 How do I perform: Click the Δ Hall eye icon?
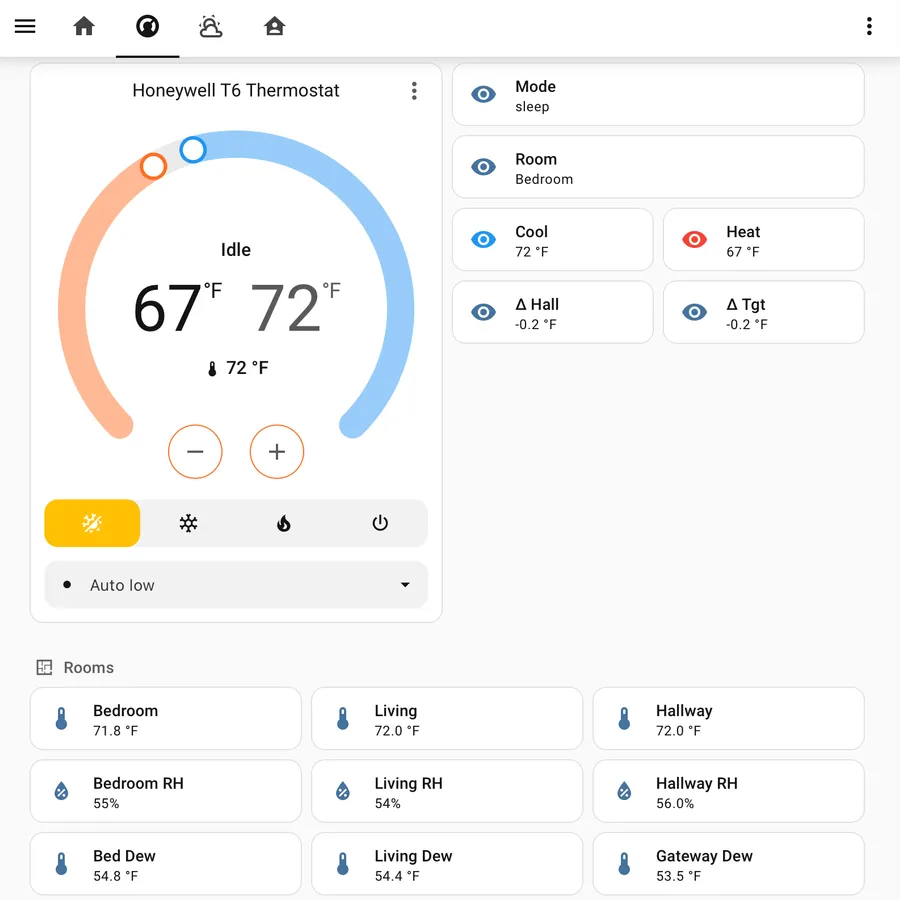(483, 312)
